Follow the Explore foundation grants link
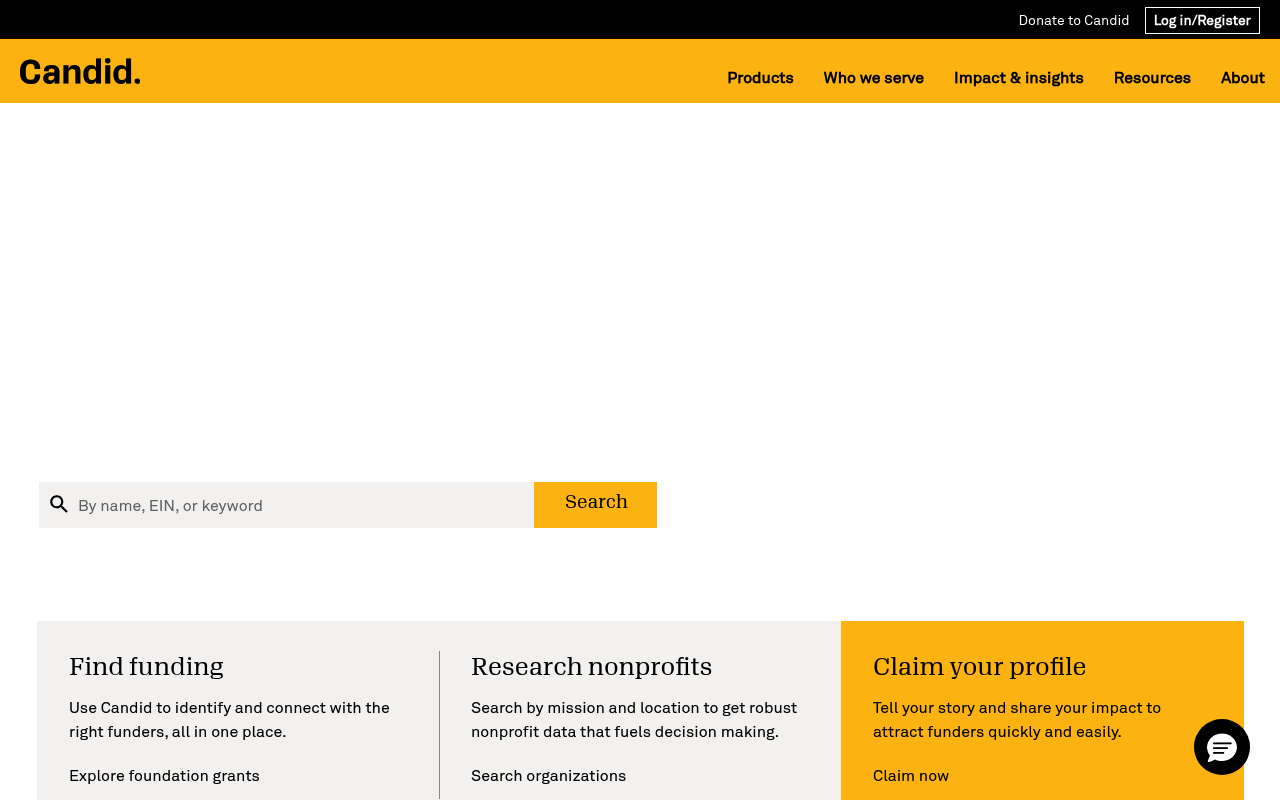 pos(164,776)
